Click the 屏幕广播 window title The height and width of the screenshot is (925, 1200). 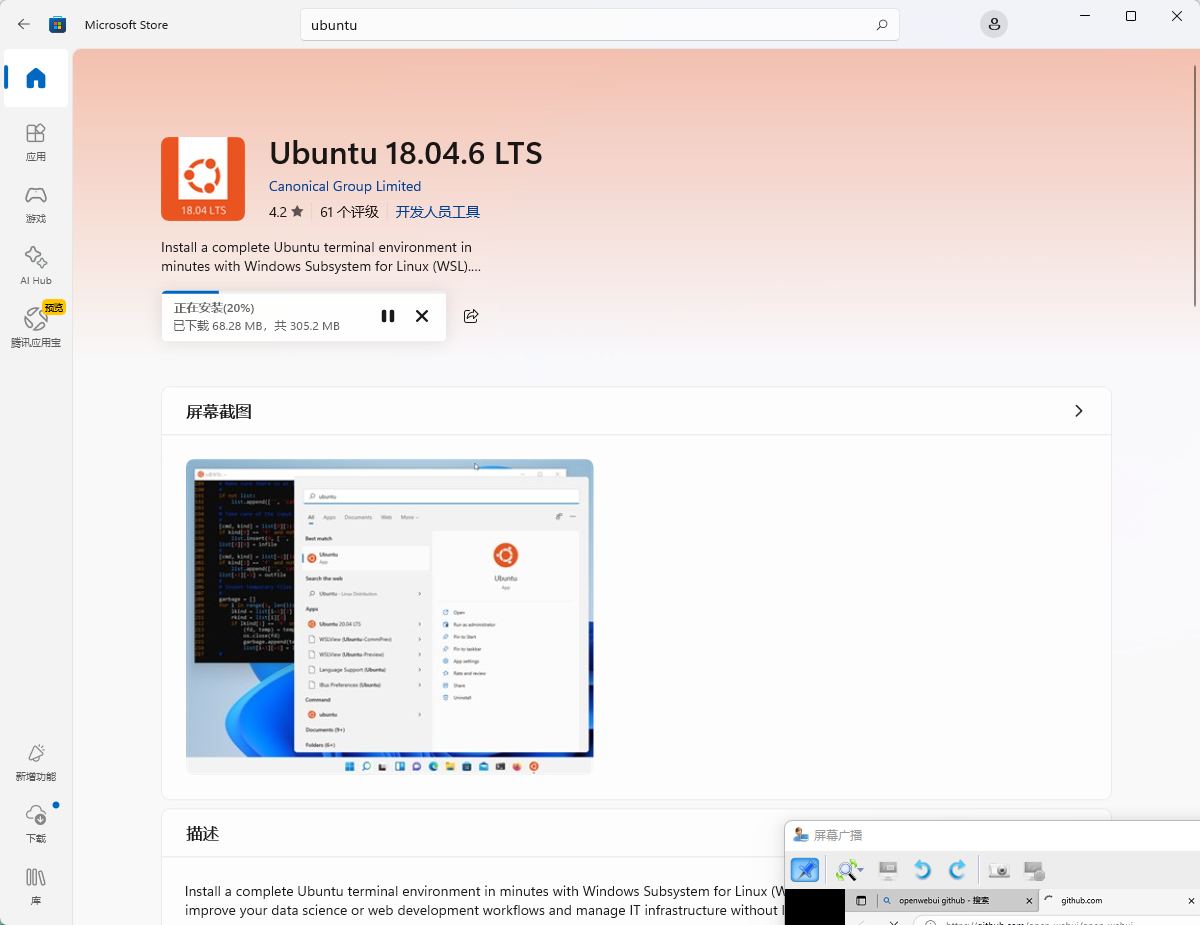(838, 835)
